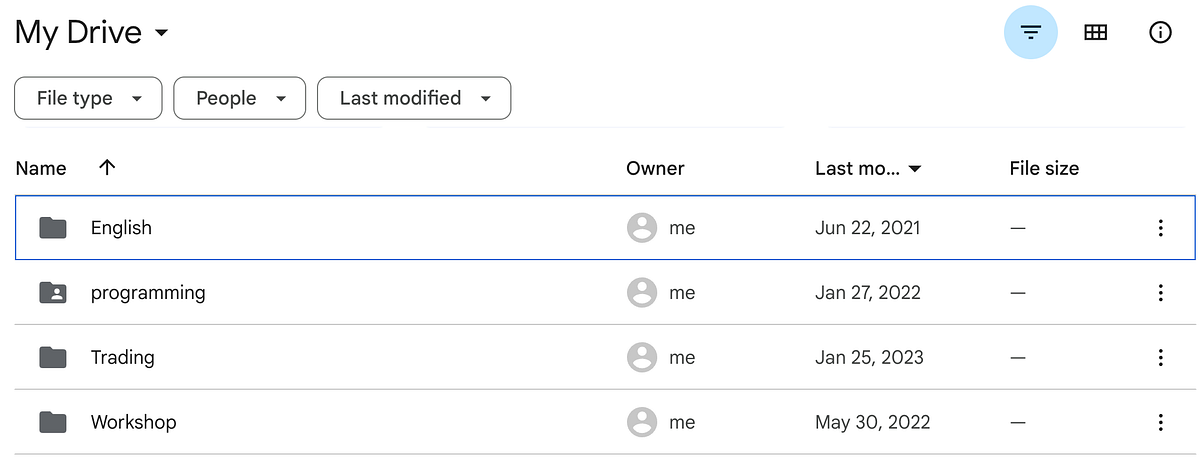Click the shared programming folder icon
Screen dimensions: 1200x463
53,293
